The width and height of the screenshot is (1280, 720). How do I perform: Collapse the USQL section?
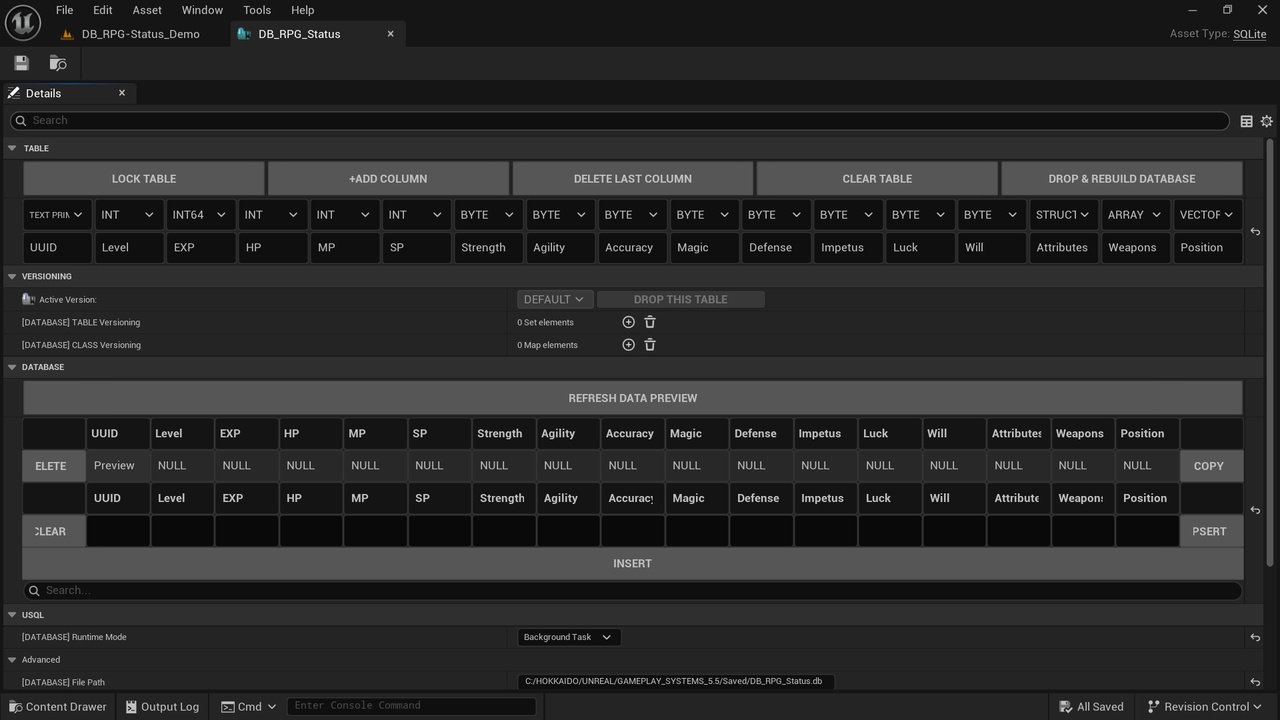12,615
